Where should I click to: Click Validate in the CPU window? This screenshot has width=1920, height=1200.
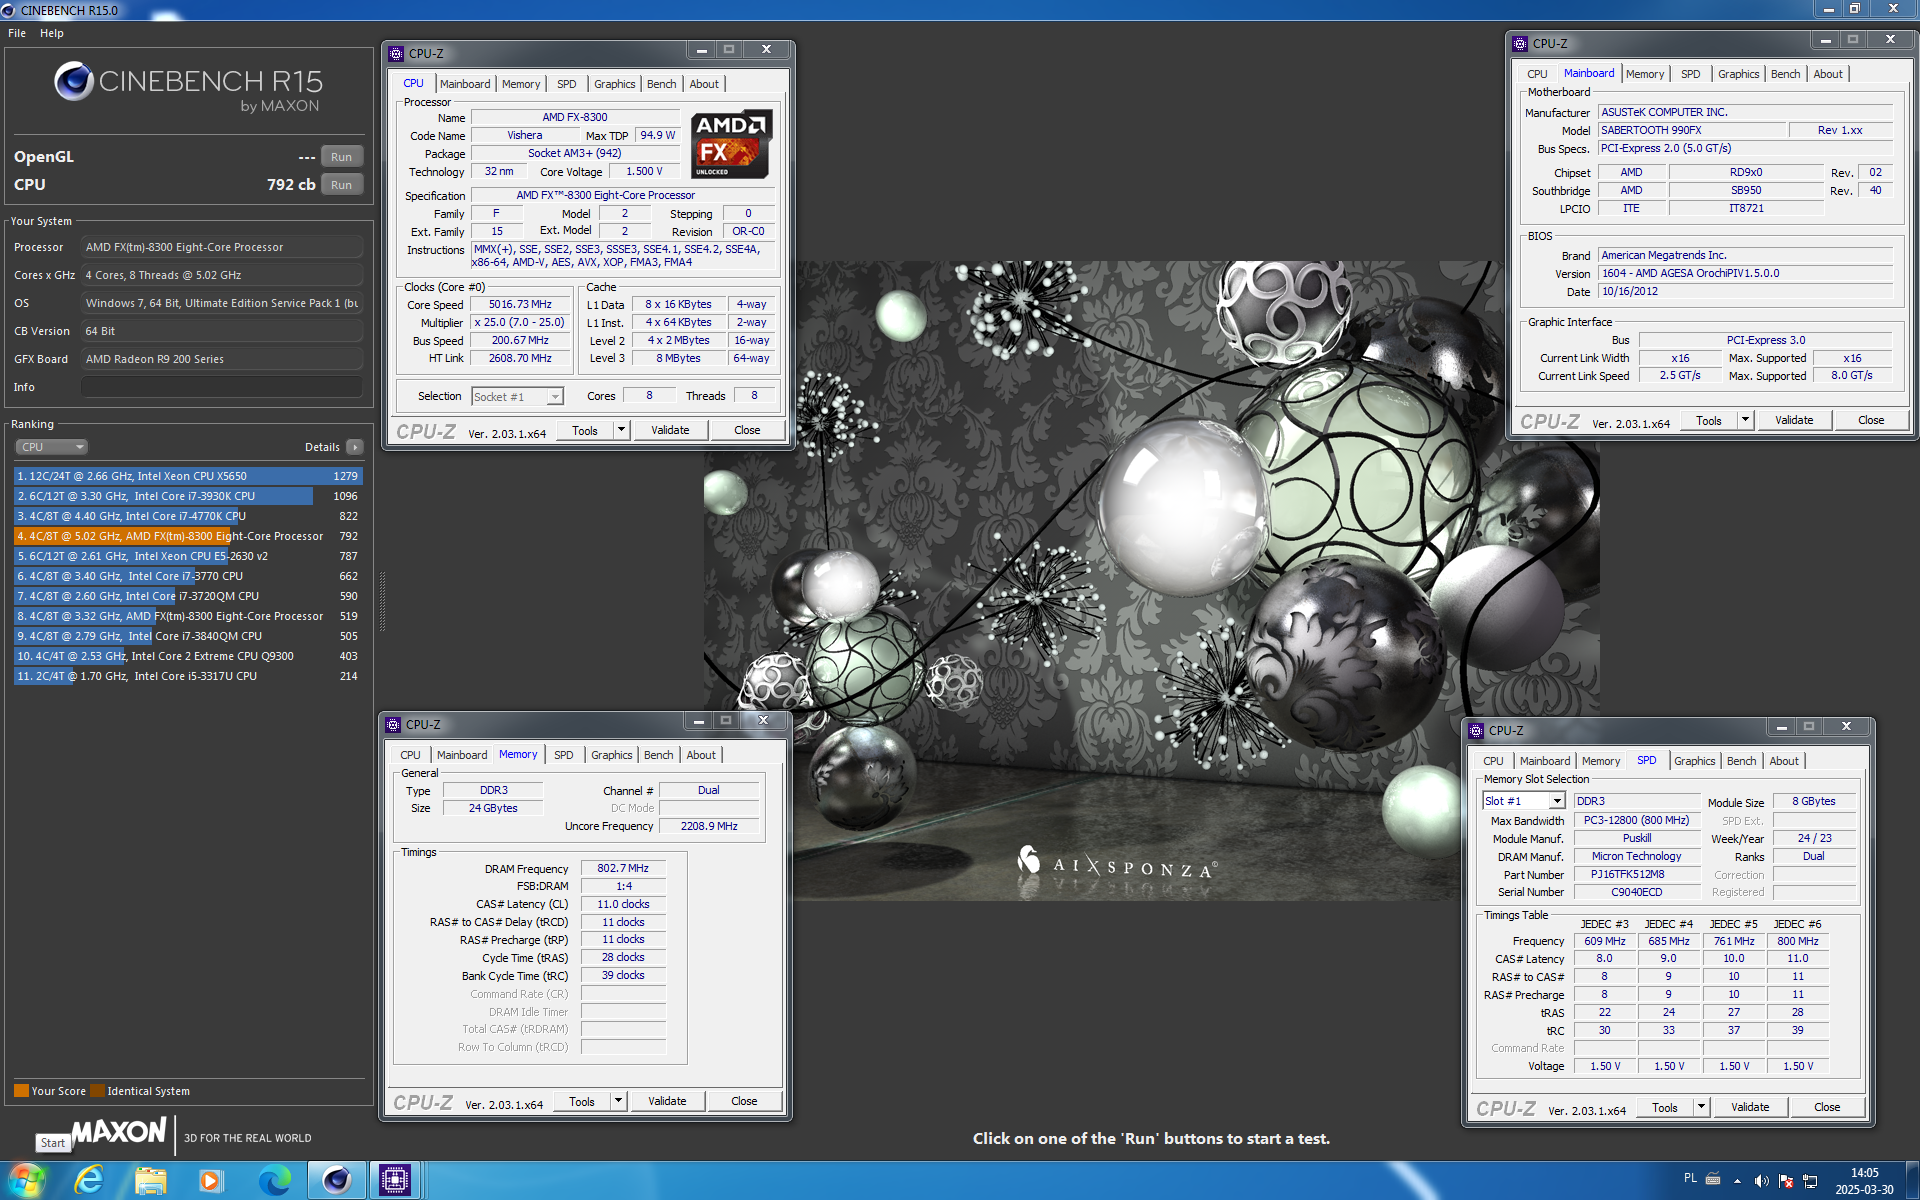[x=670, y=431]
